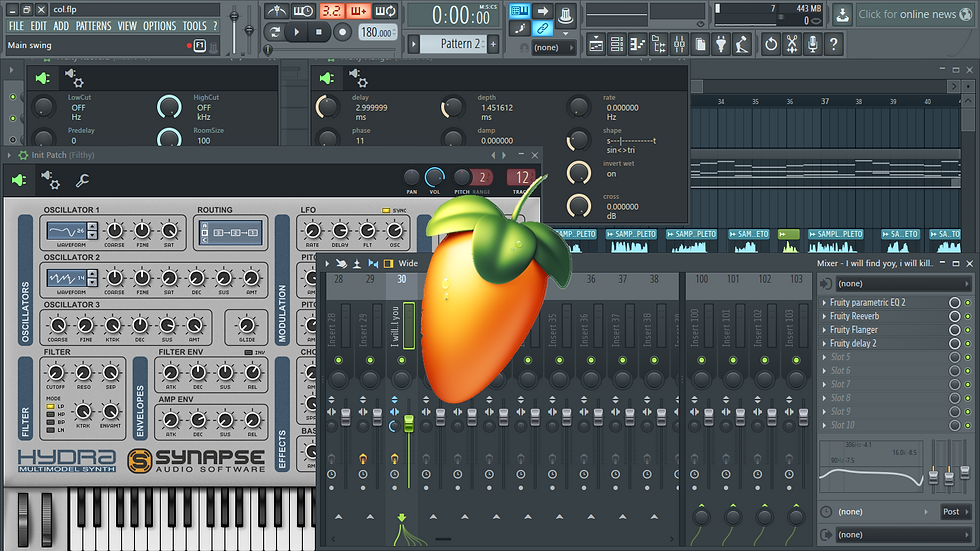980x551 pixels.
Task: Open the Post dropdown in mixer
Action: point(956,512)
